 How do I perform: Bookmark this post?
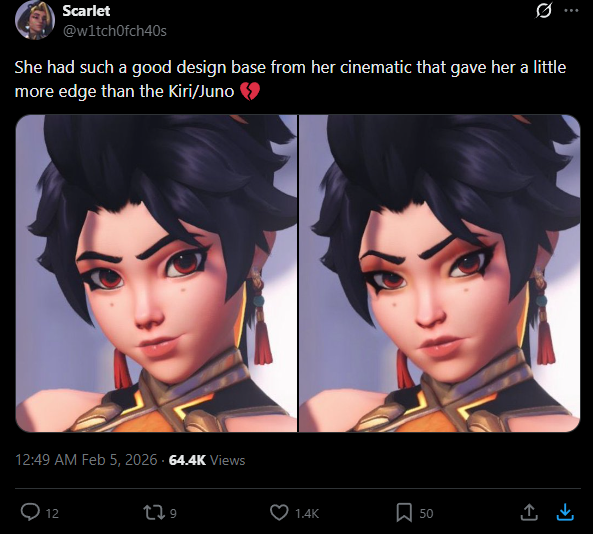[x=404, y=513]
